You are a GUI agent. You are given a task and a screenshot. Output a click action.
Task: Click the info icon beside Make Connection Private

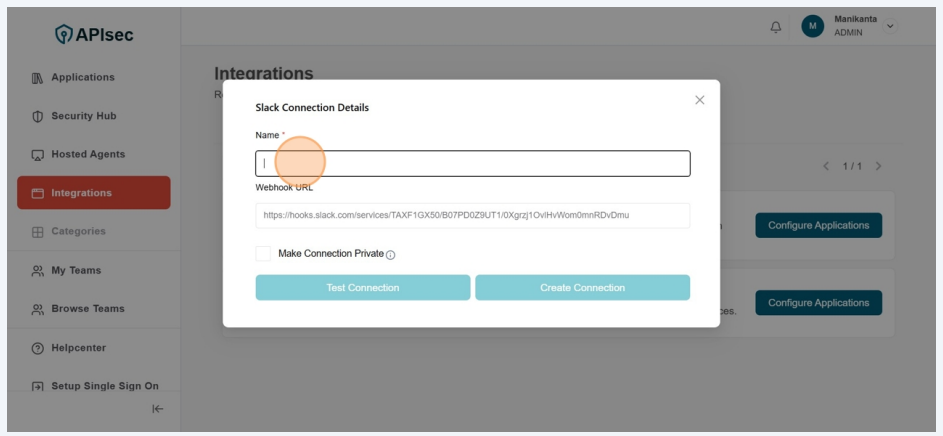coord(390,255)
